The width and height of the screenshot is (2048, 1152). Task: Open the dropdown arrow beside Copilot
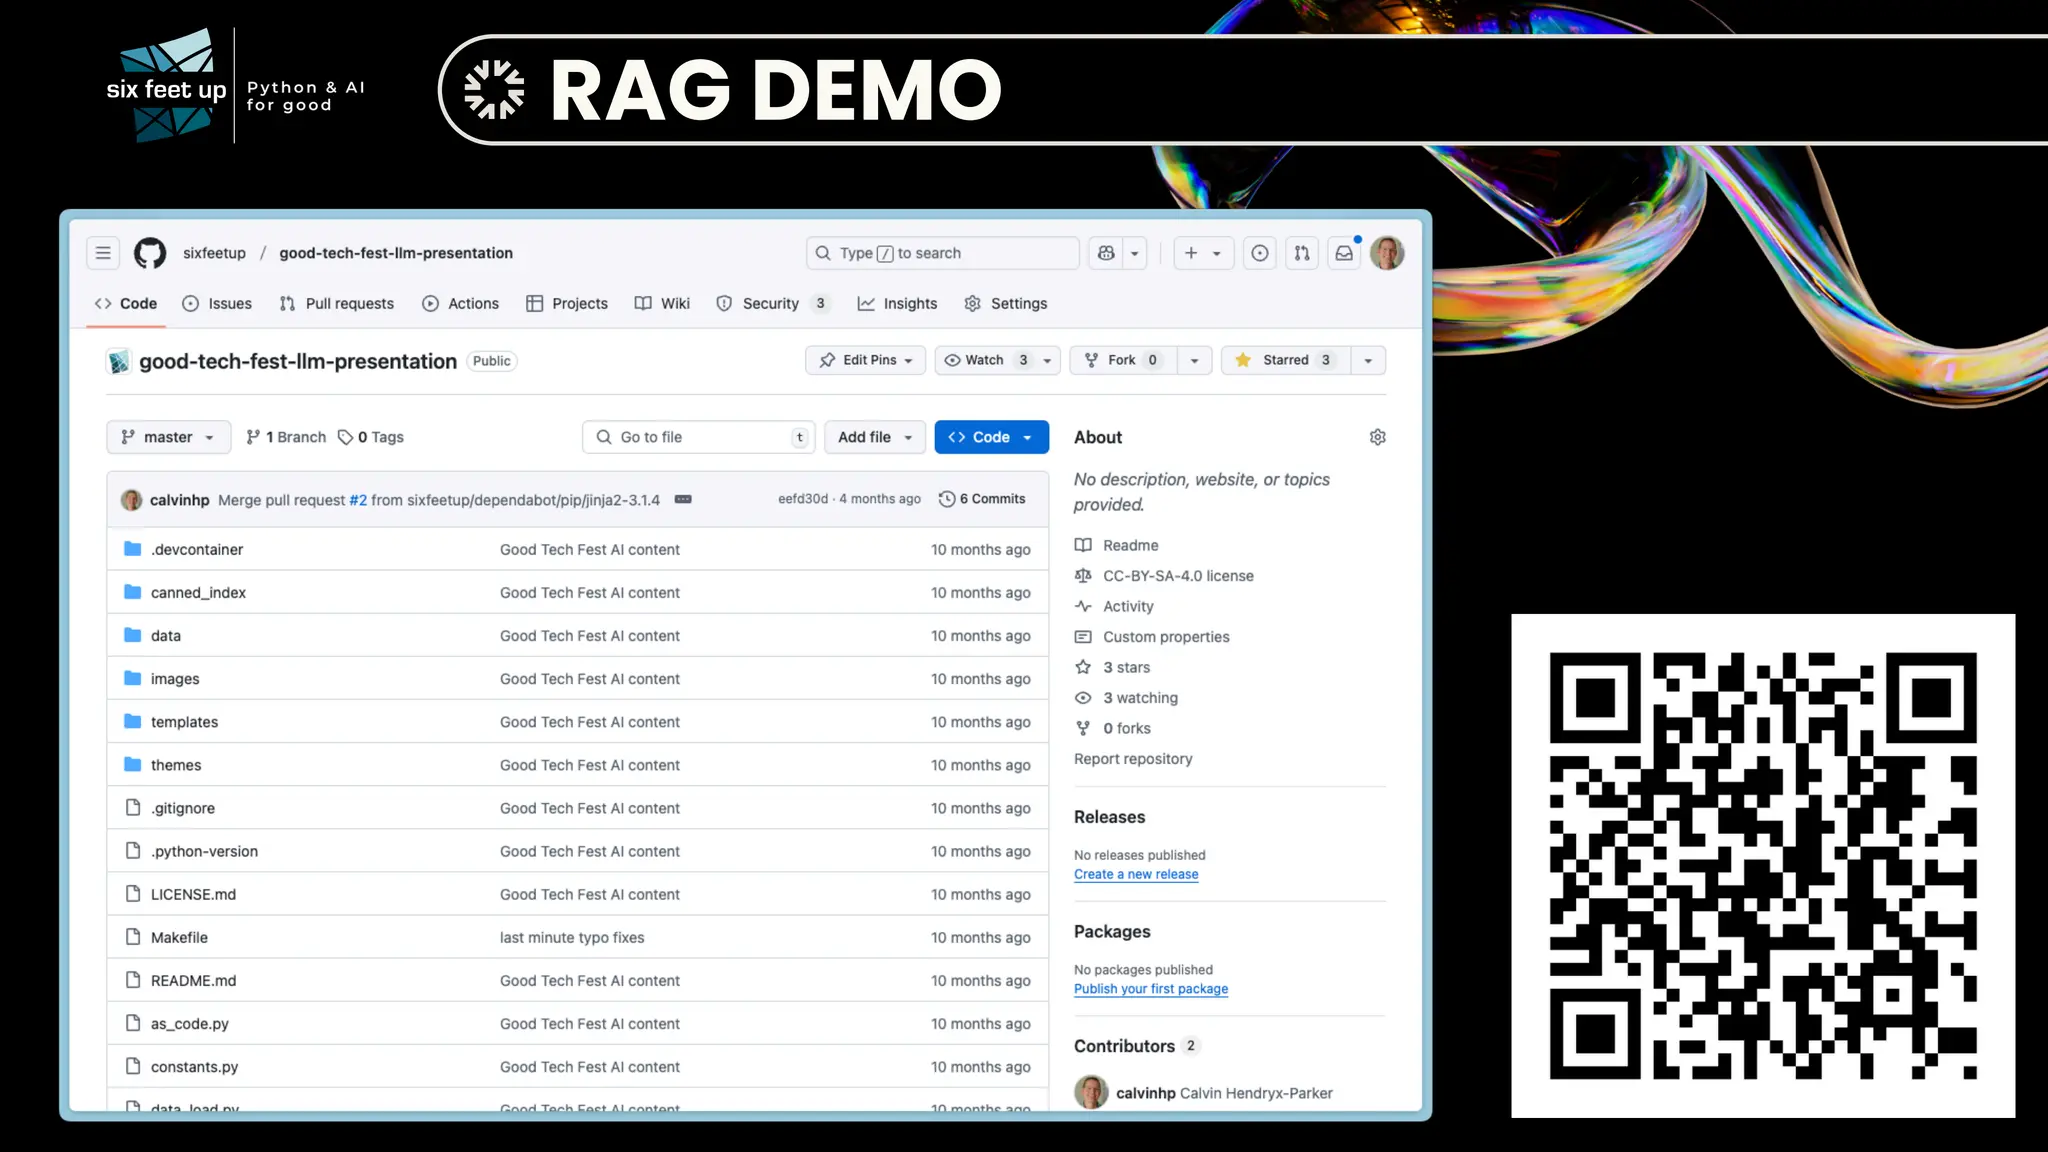click(1135, 253)
